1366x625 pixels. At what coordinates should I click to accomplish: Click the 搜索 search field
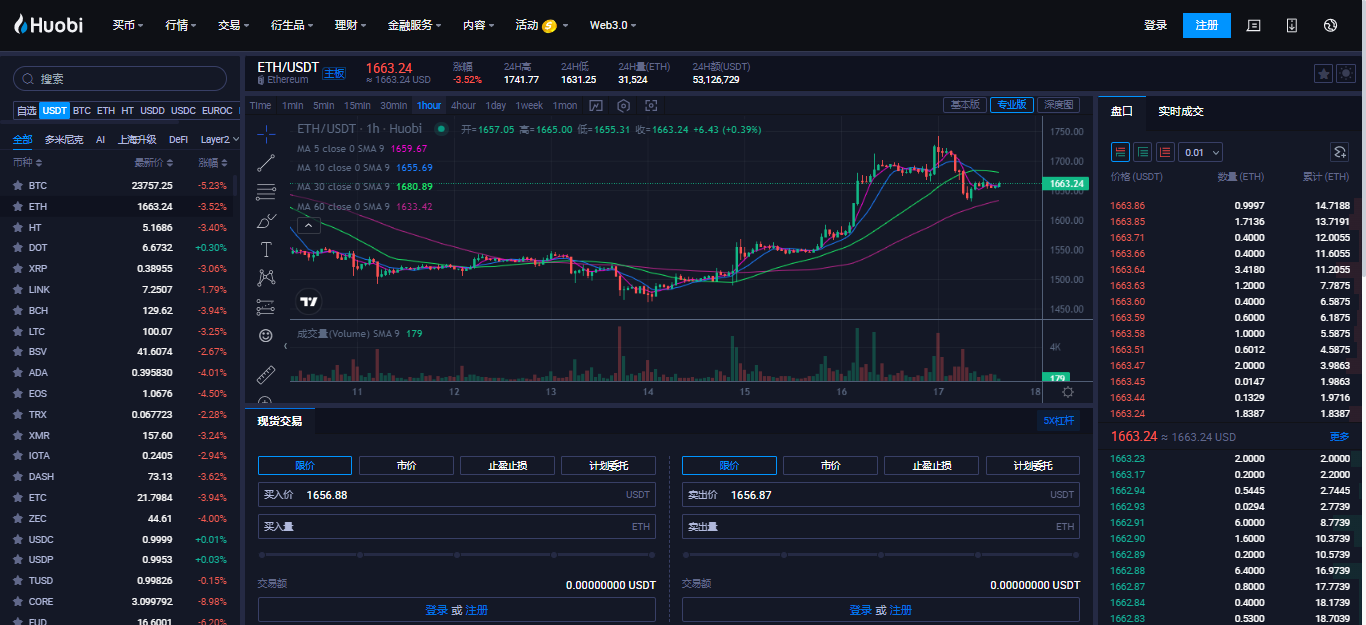pyautogui.click(x=120, y=79)
